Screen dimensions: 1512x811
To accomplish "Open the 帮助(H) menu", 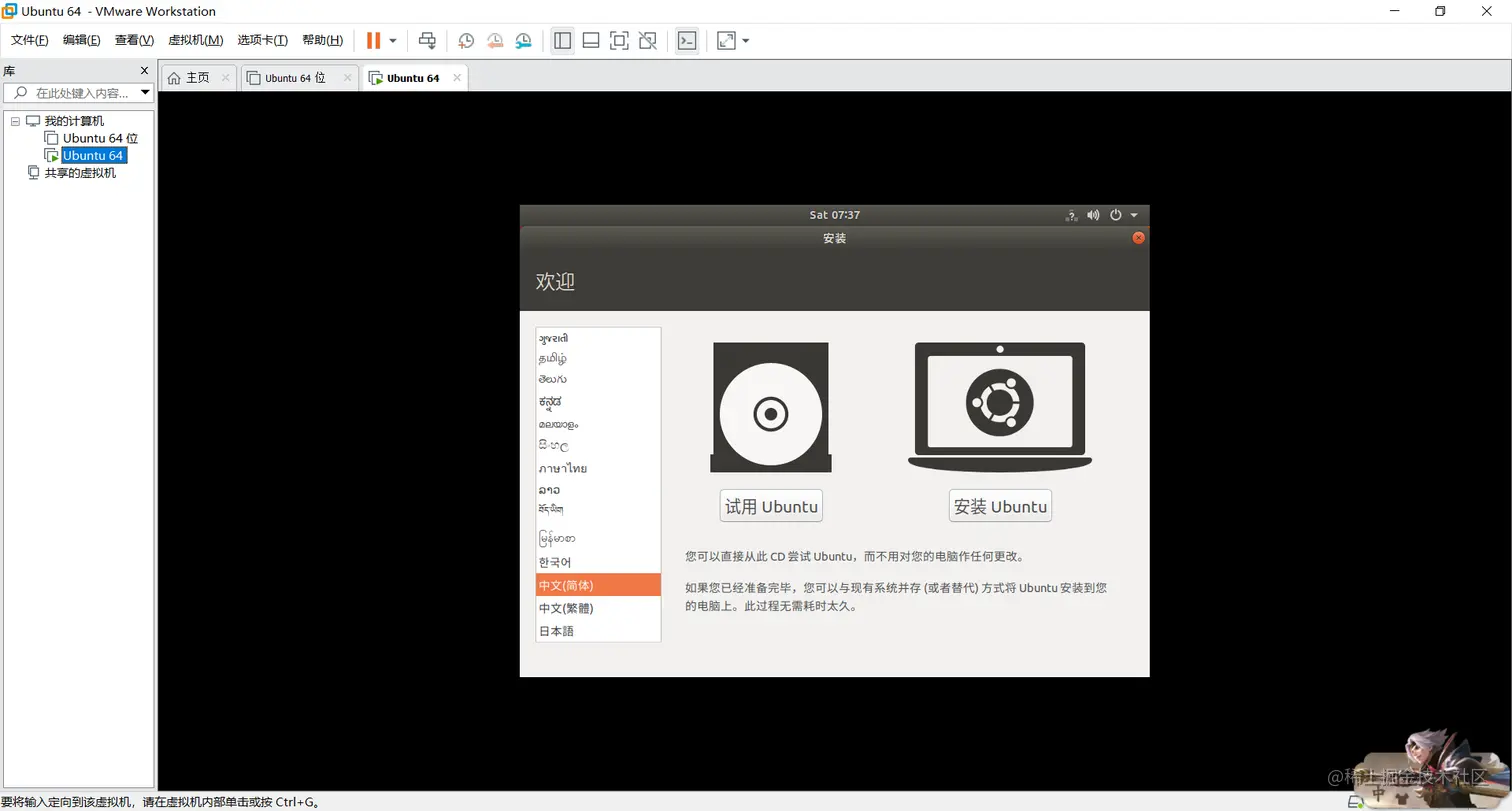I will [x=322, y=40].
